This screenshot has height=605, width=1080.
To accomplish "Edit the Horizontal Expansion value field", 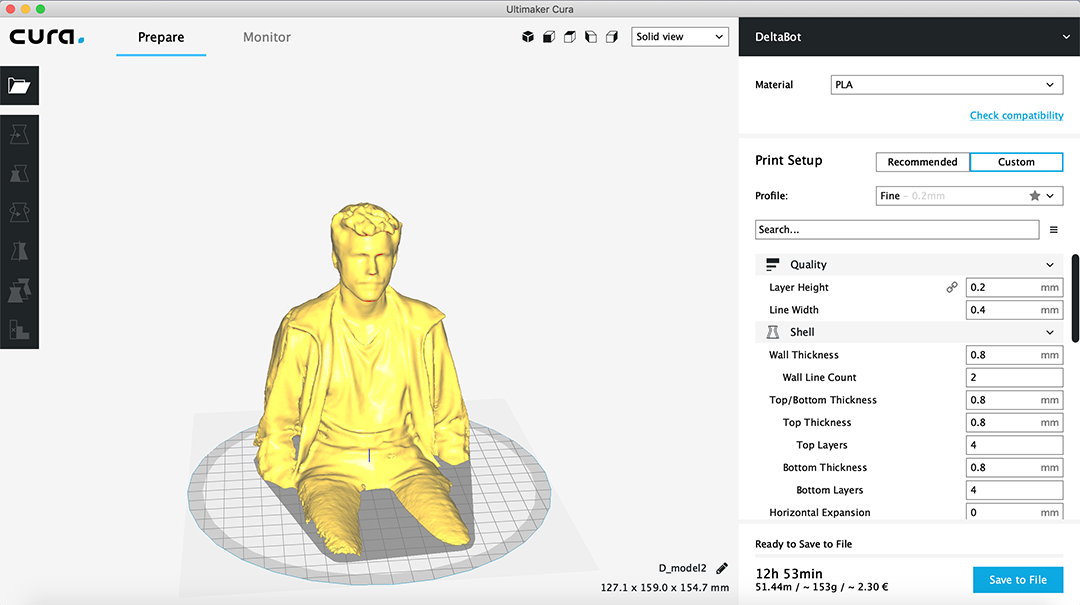I will [1014, 511].
